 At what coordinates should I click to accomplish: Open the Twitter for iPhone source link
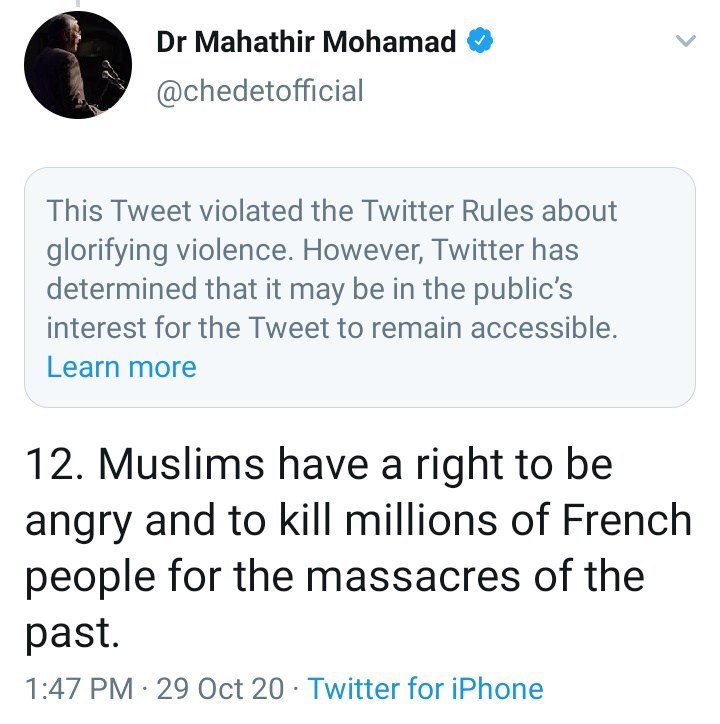pyautogui.click(x=425, y=689)
